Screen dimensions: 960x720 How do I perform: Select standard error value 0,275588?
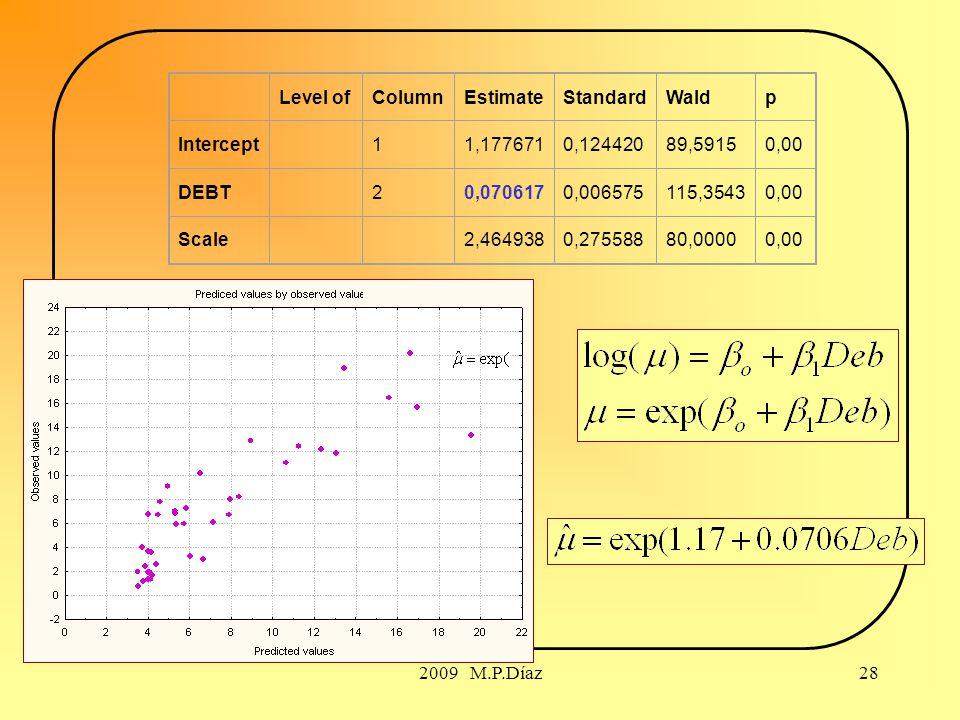point(603,239)
